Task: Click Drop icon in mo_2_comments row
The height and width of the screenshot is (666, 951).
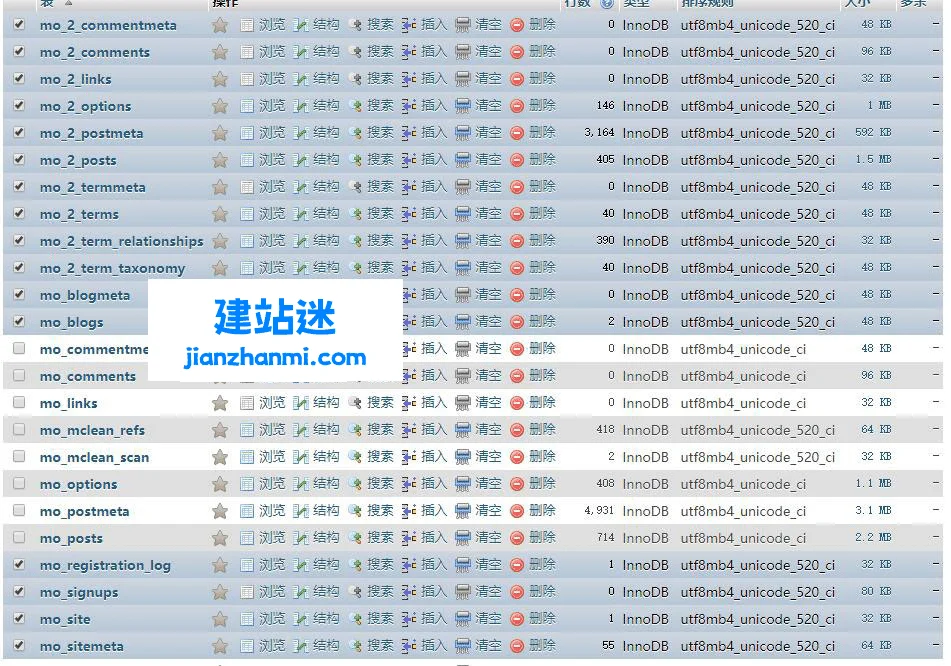Action: (x=517, y=52)
